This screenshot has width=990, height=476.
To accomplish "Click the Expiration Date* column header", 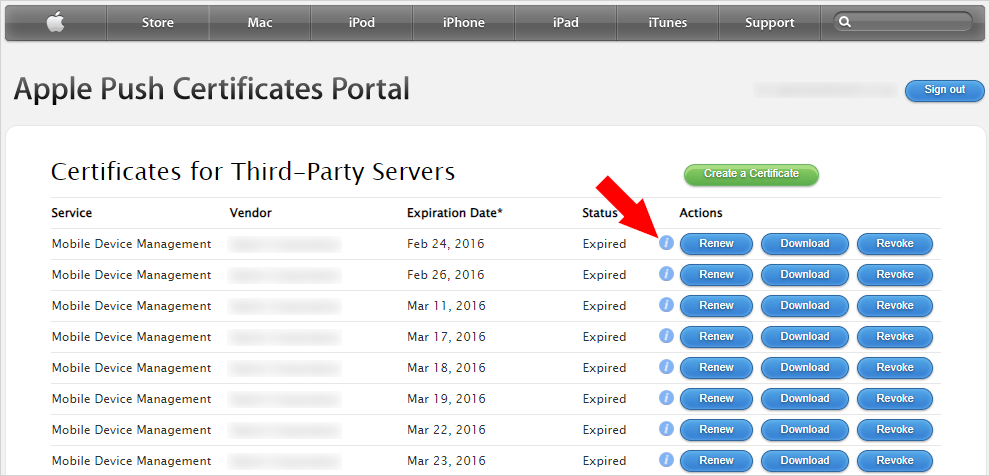I will [455, 213].
